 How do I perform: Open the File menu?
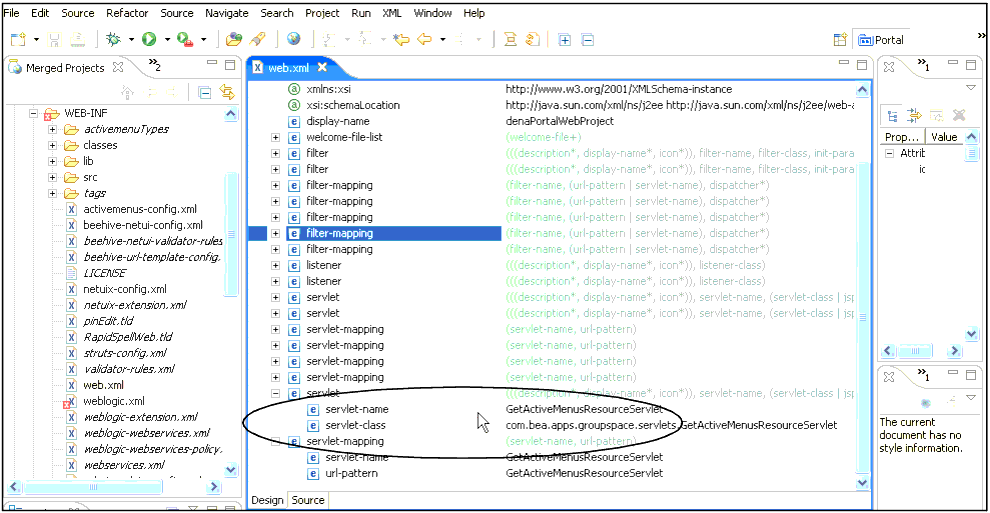(11, 13)
